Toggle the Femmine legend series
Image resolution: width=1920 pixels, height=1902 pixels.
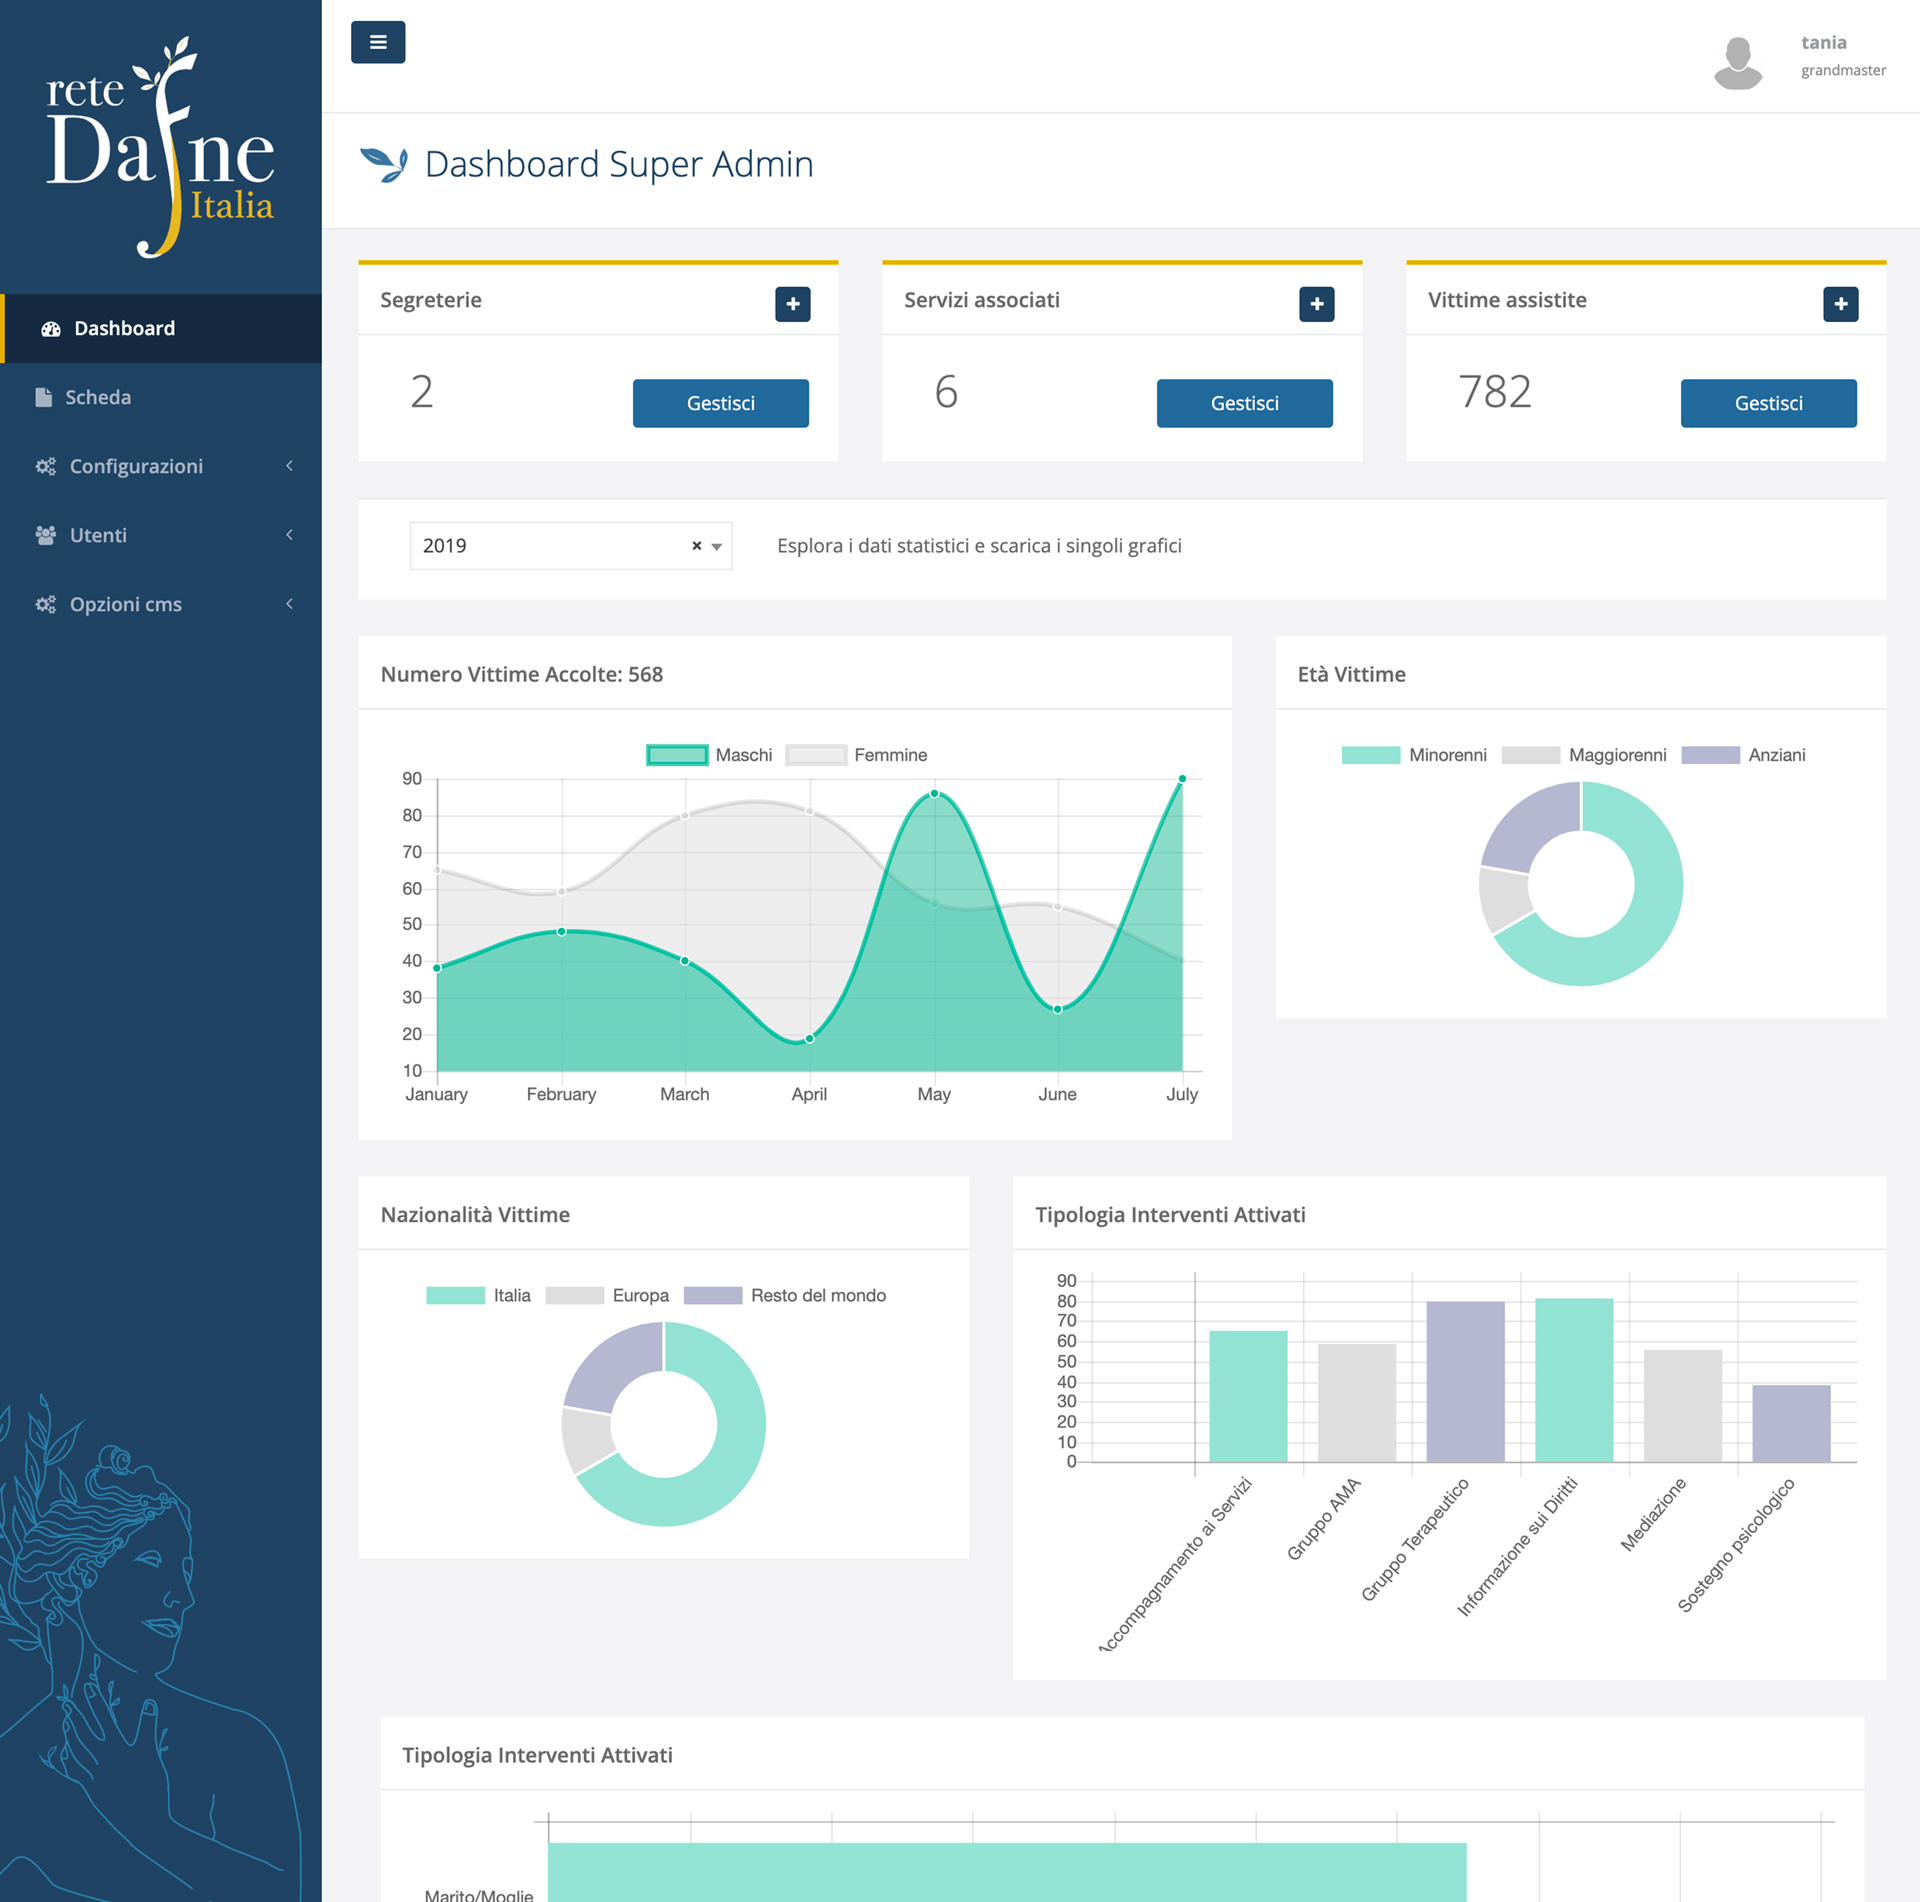click(x=857, y=755)
